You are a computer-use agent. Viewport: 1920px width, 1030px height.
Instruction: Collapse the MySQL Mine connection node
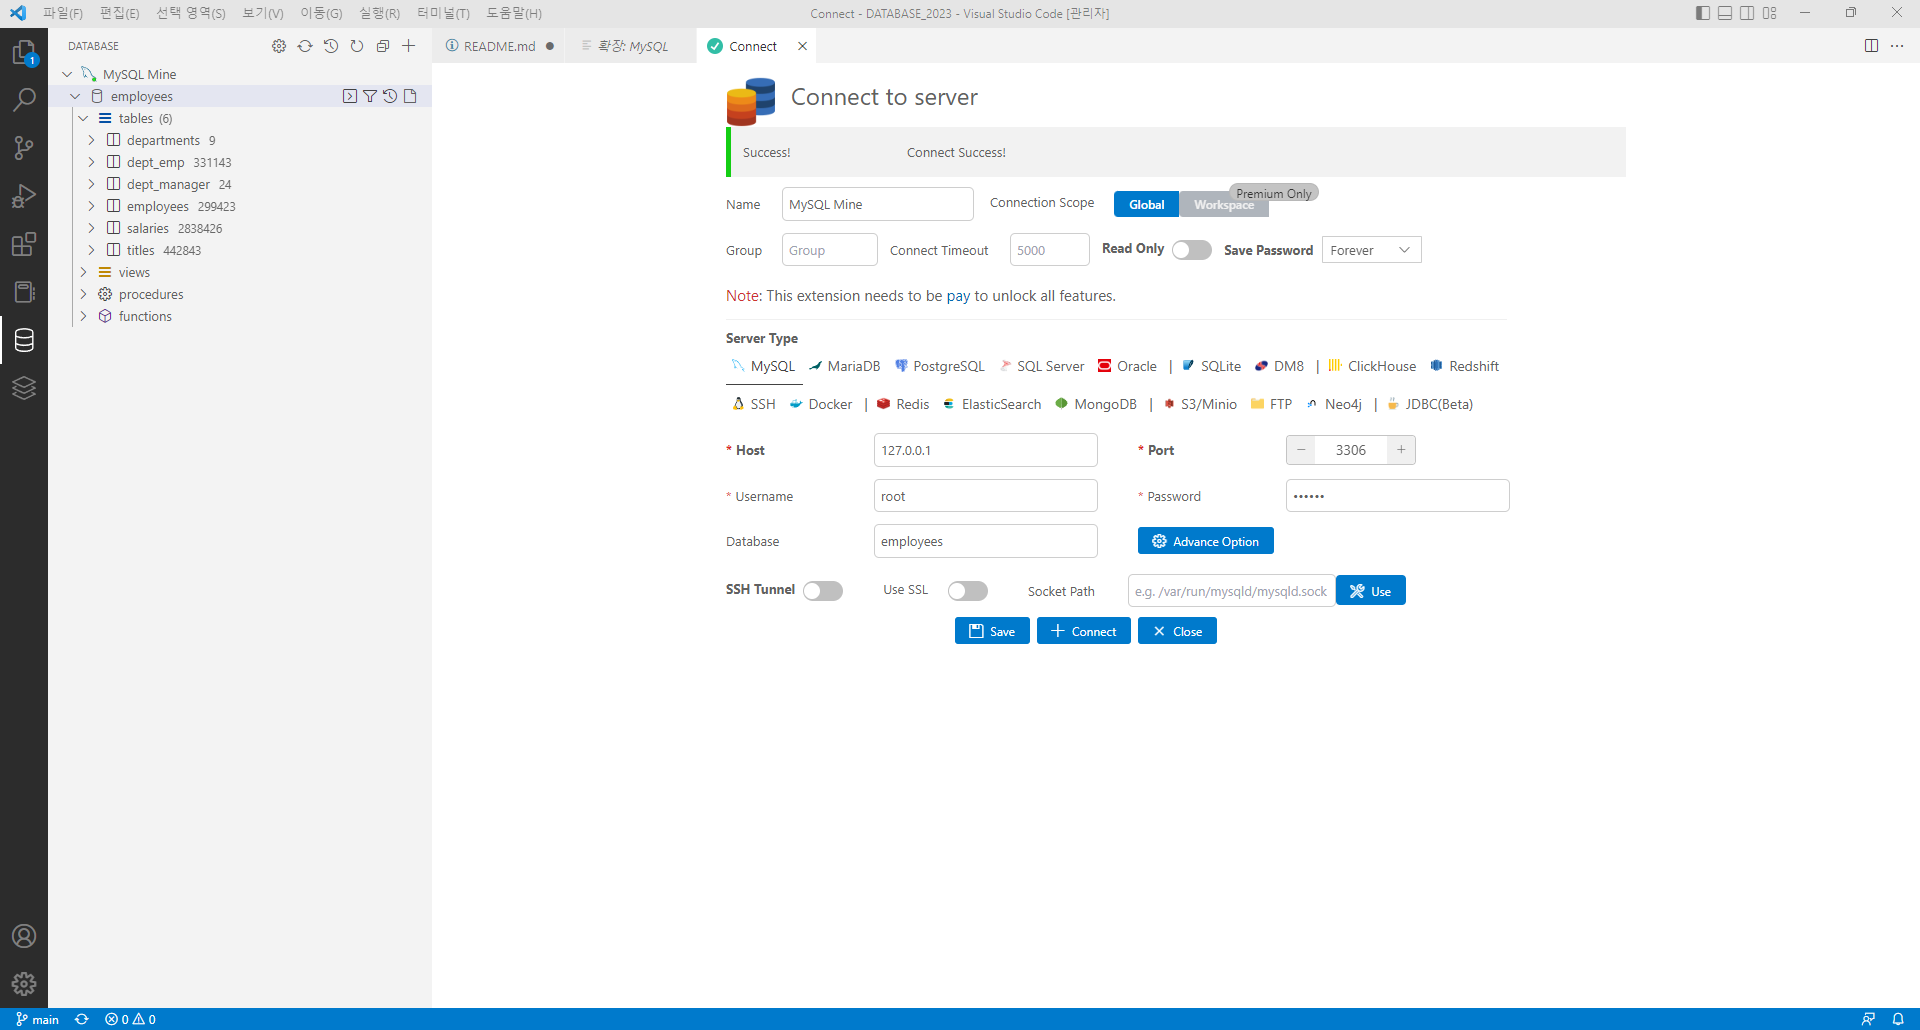[67, 74]
